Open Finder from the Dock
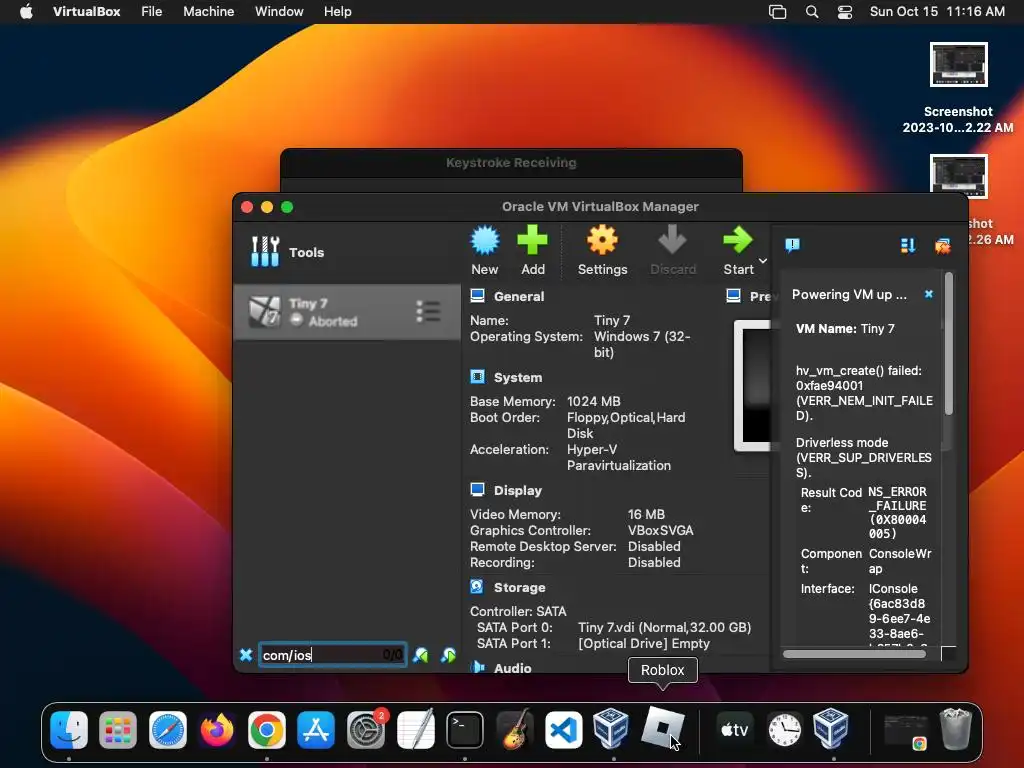1024x768 pixels. point(69,729)
